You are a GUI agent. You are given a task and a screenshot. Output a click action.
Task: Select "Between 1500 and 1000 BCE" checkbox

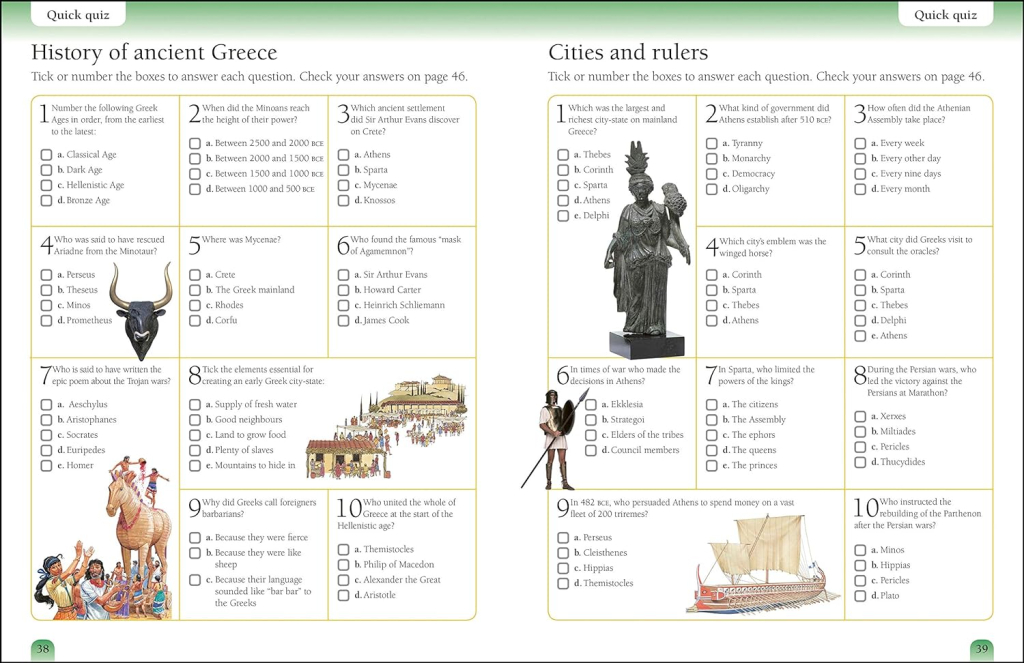[x=195, y=174]
